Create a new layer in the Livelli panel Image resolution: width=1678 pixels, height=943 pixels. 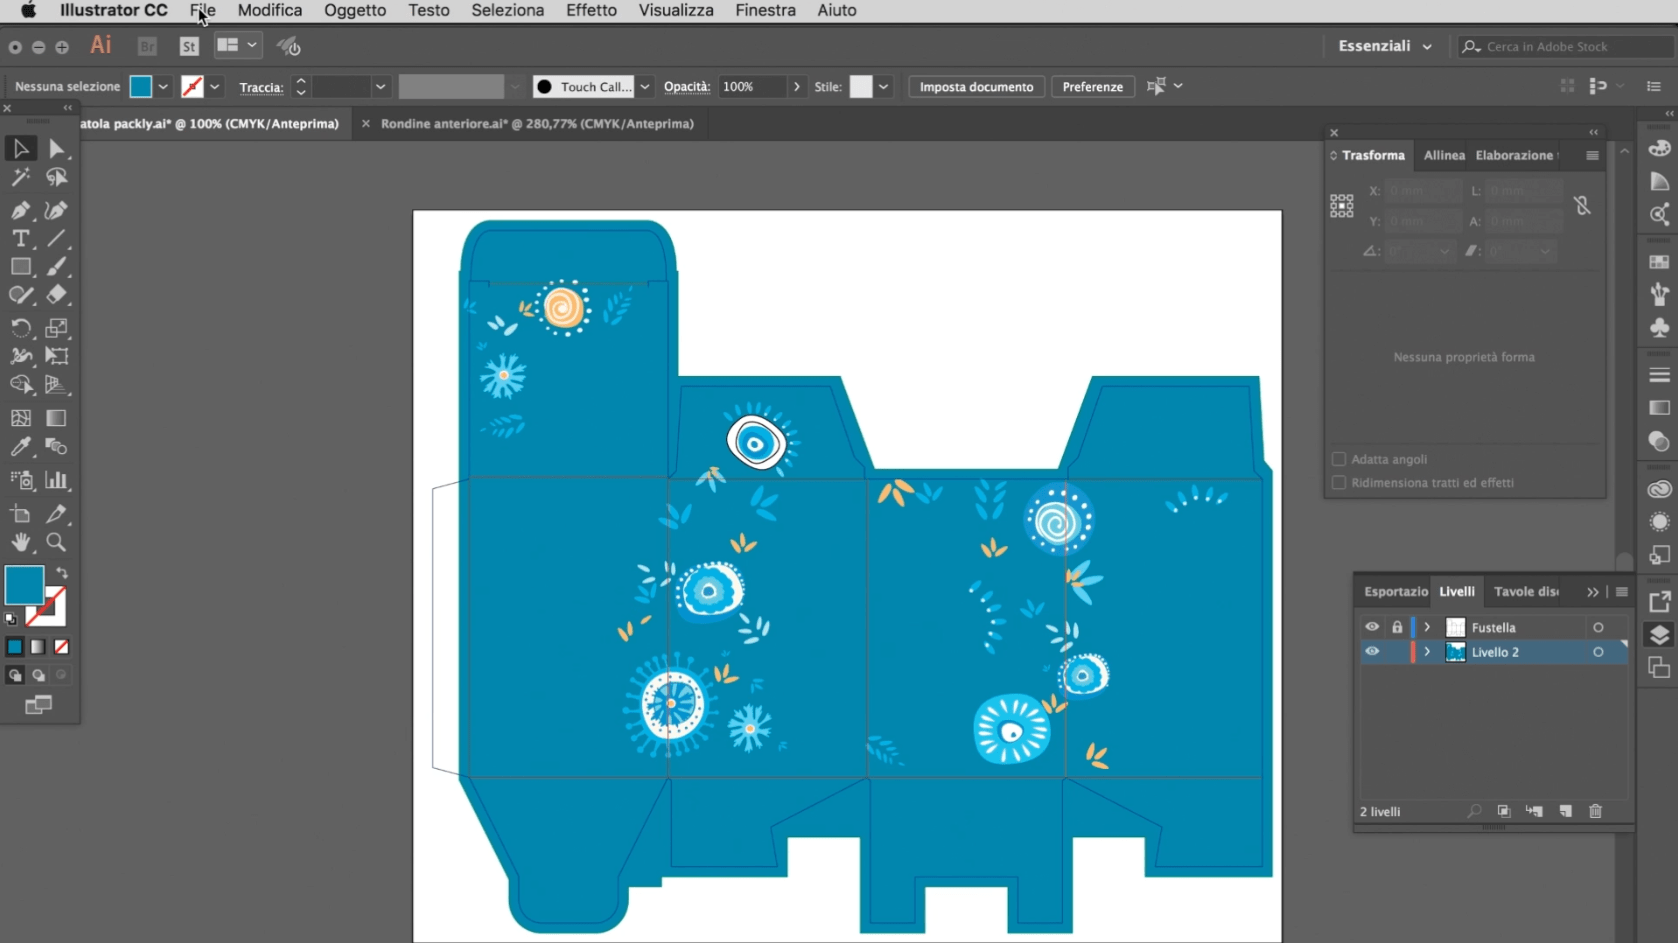point(1565,811)
